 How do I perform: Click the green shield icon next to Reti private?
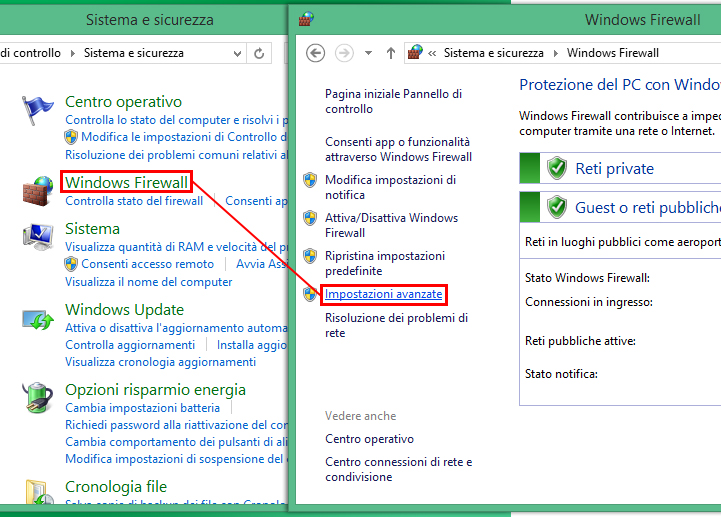pos(557,168)
